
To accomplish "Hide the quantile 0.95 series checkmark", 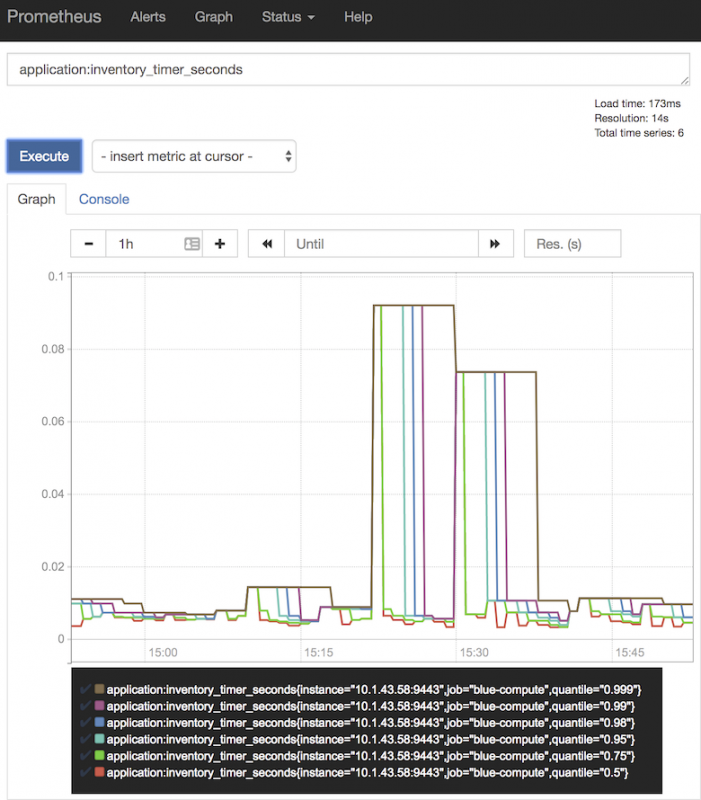I will click(x=83, y=739).
